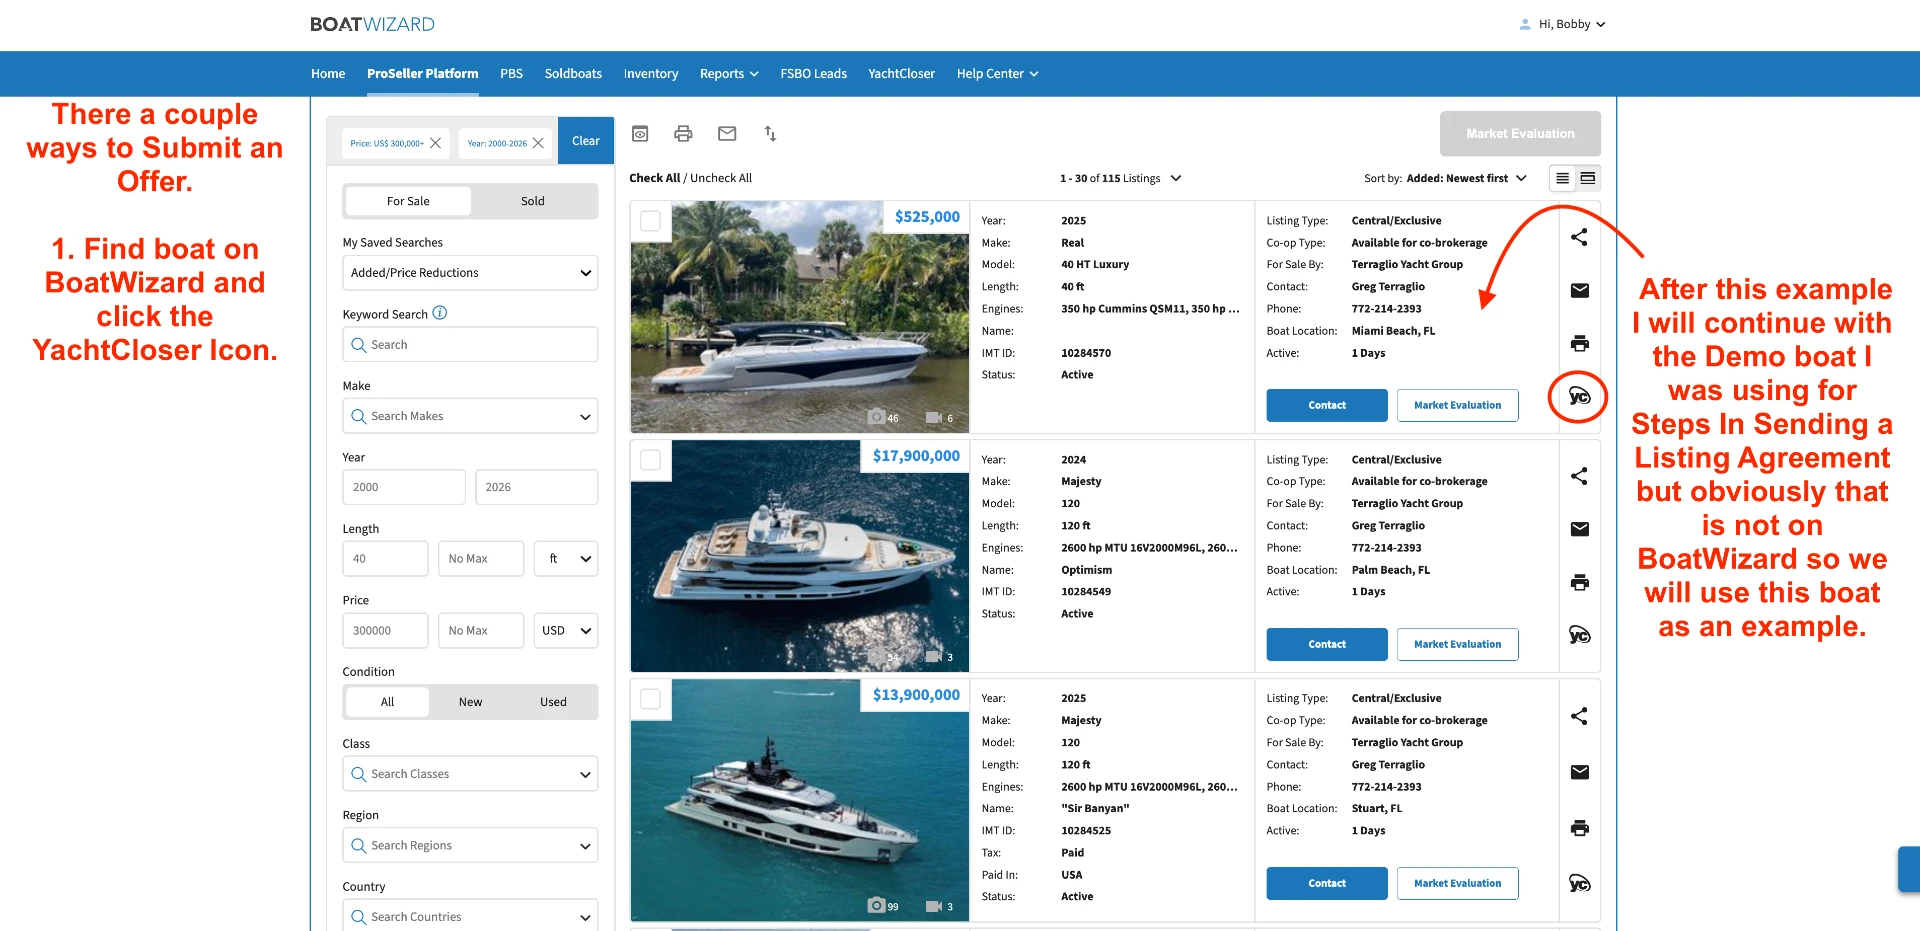This screenshot has width=1920, height=931.
Task: Share the $525,000 Real 40 HT Luxury listing
Action: pos(1579,237)
